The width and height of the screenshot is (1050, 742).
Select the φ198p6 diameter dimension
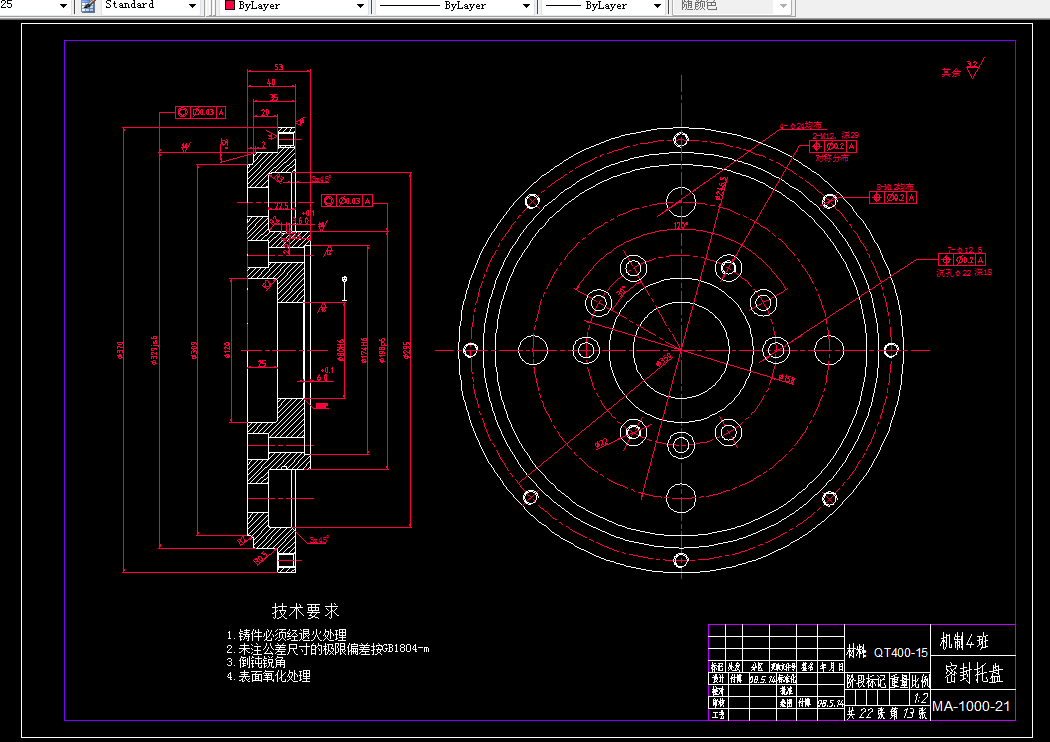point(382,350)
